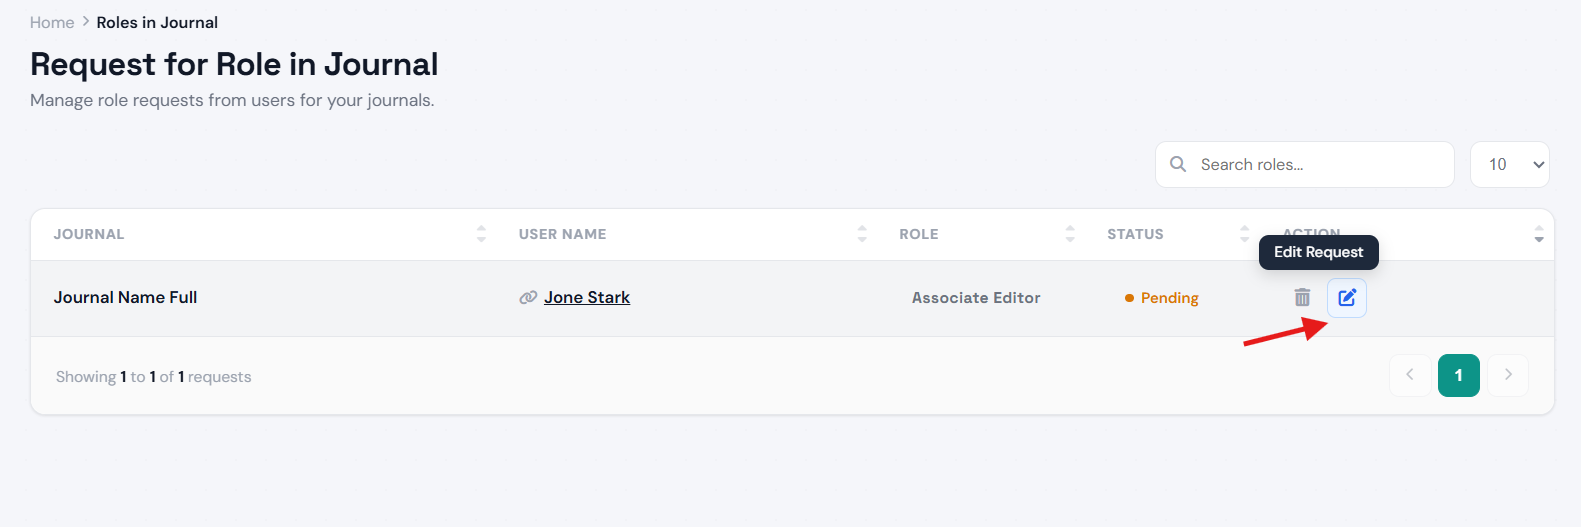
Task: Click the USER NAME column header
Action: (x=562, y=234)
